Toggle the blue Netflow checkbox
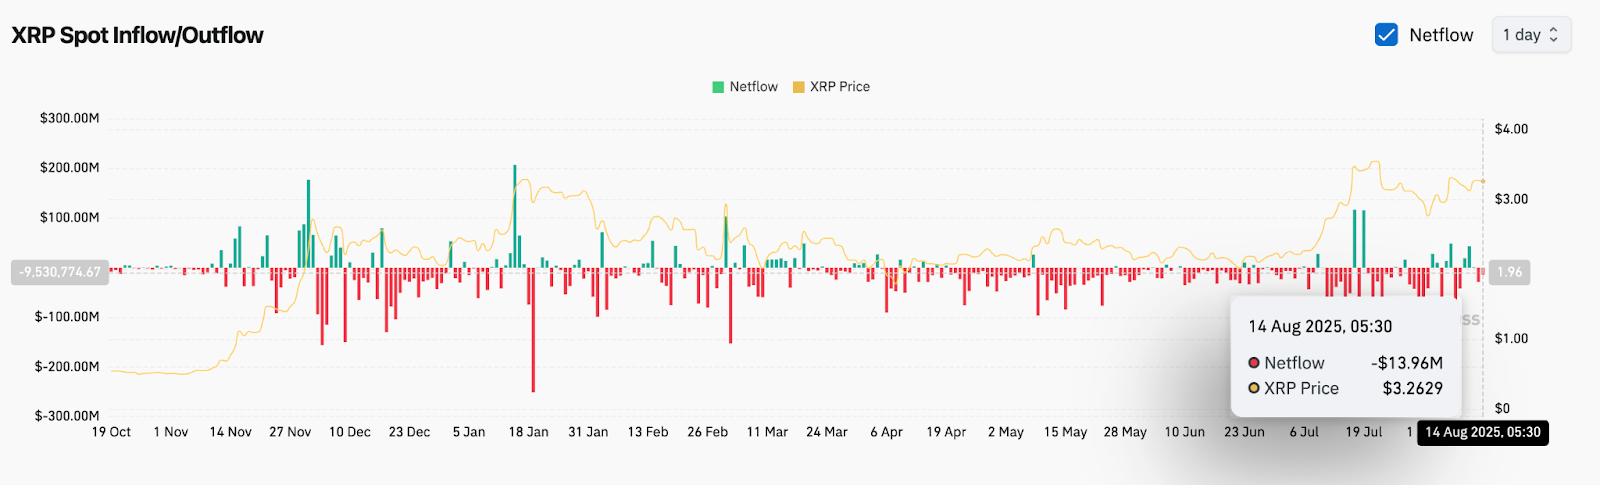 (1386, 35)
